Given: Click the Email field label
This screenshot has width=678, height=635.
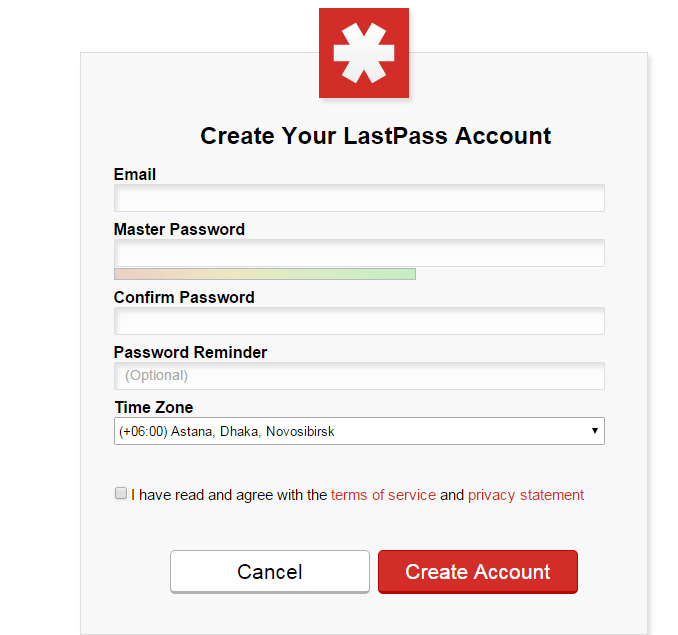Looking at the screenshot, I should pos(135,174).
